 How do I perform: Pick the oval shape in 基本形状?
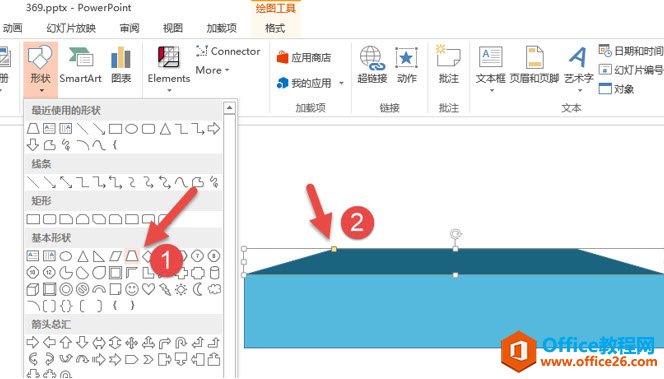click(66, 256)
